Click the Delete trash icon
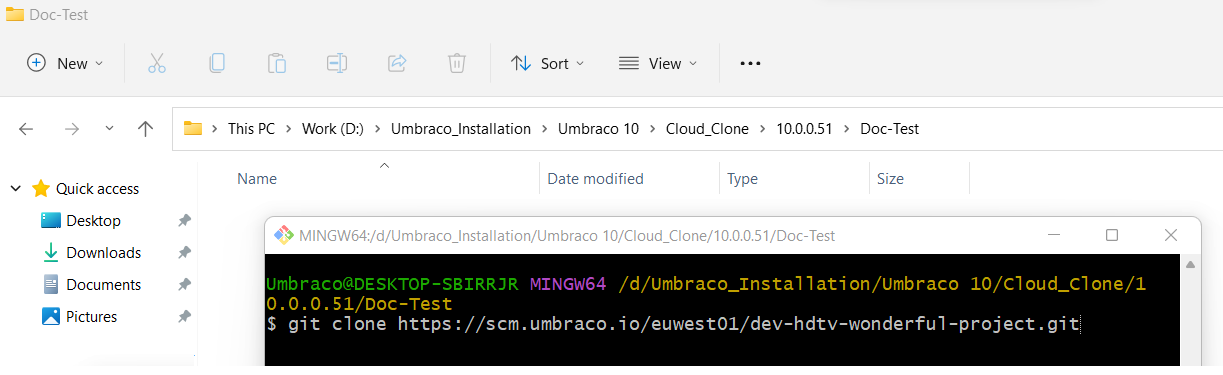The width and height of the screenshot is (1223, 375). coord(457,63)
